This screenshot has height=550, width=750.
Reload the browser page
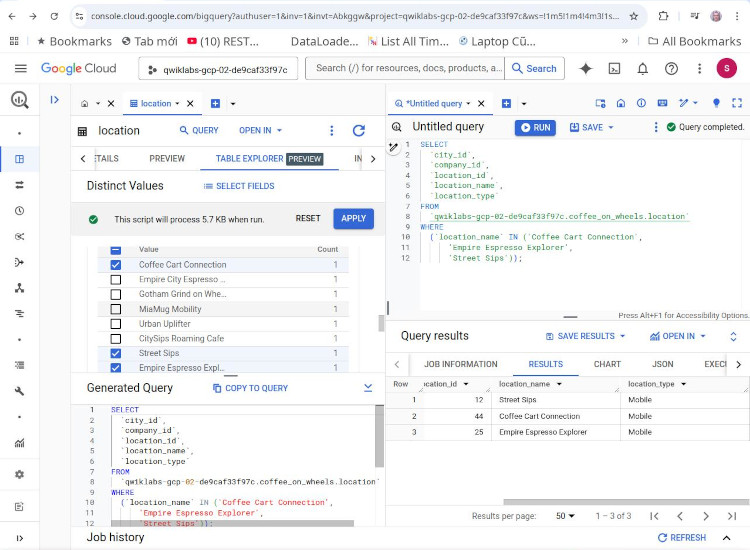coord(54,16)
